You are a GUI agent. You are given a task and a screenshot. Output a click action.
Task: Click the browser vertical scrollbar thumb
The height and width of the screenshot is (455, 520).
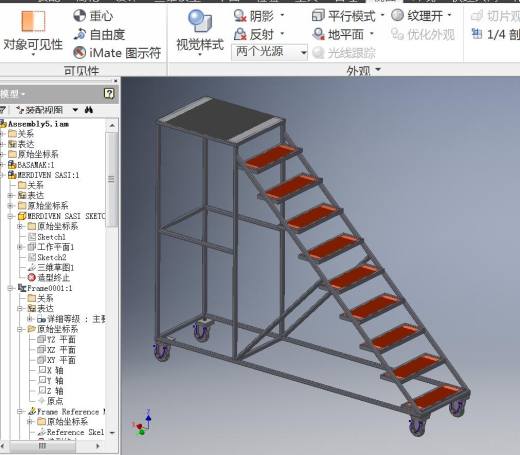pyautogui.click(x=112, y=179)
